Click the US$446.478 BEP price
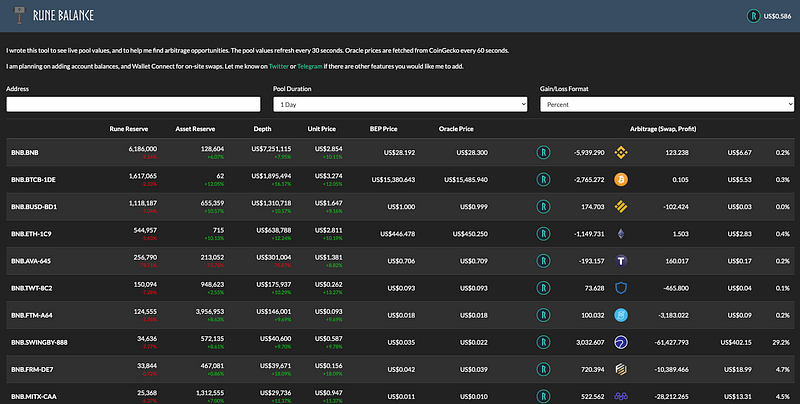Viewport: 800px width, 404px height. [x=397, y=234]
